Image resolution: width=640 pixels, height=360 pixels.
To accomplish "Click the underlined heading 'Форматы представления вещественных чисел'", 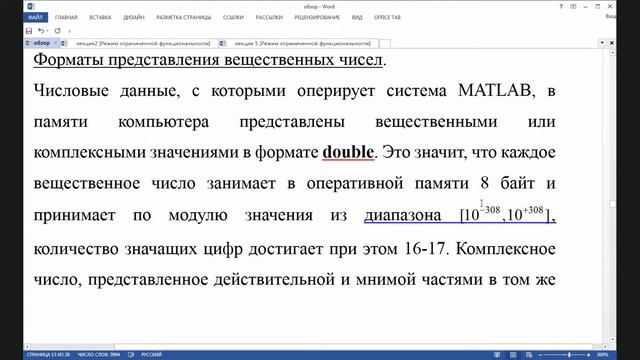I will (x=208, y=60).
